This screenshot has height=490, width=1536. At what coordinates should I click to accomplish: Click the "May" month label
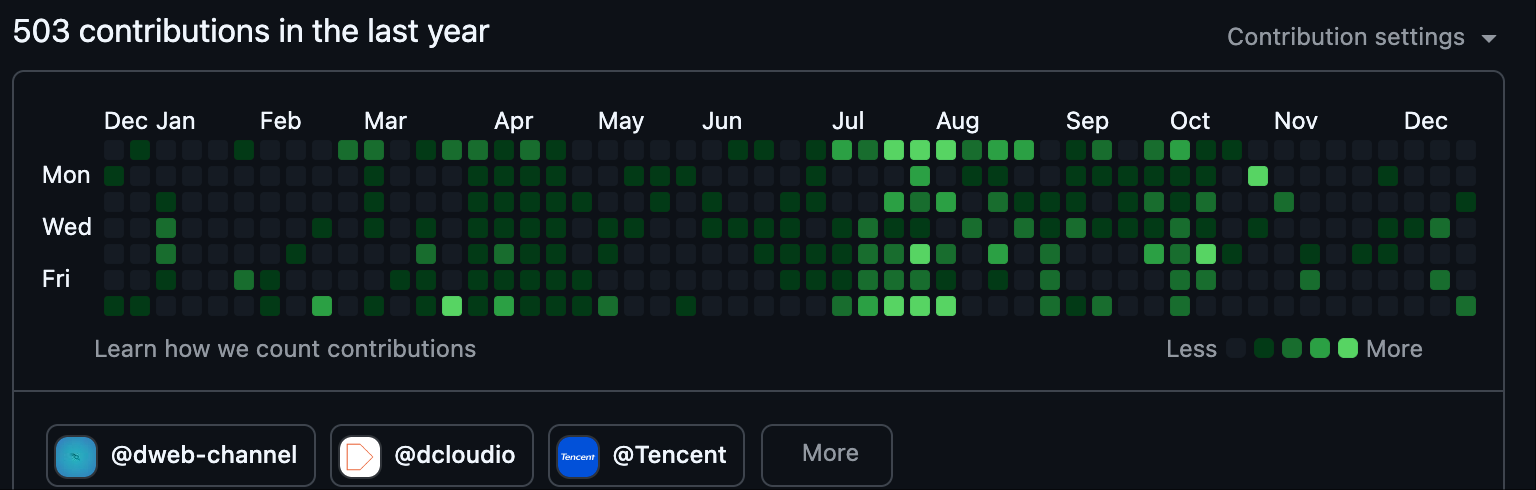[621, 122]
